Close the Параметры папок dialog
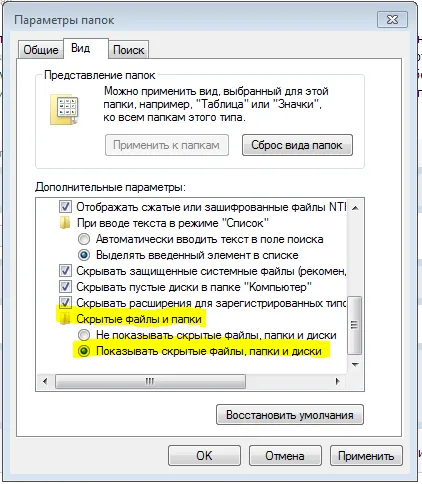Viewport: 422px width, 484px height. click(392, 19)
